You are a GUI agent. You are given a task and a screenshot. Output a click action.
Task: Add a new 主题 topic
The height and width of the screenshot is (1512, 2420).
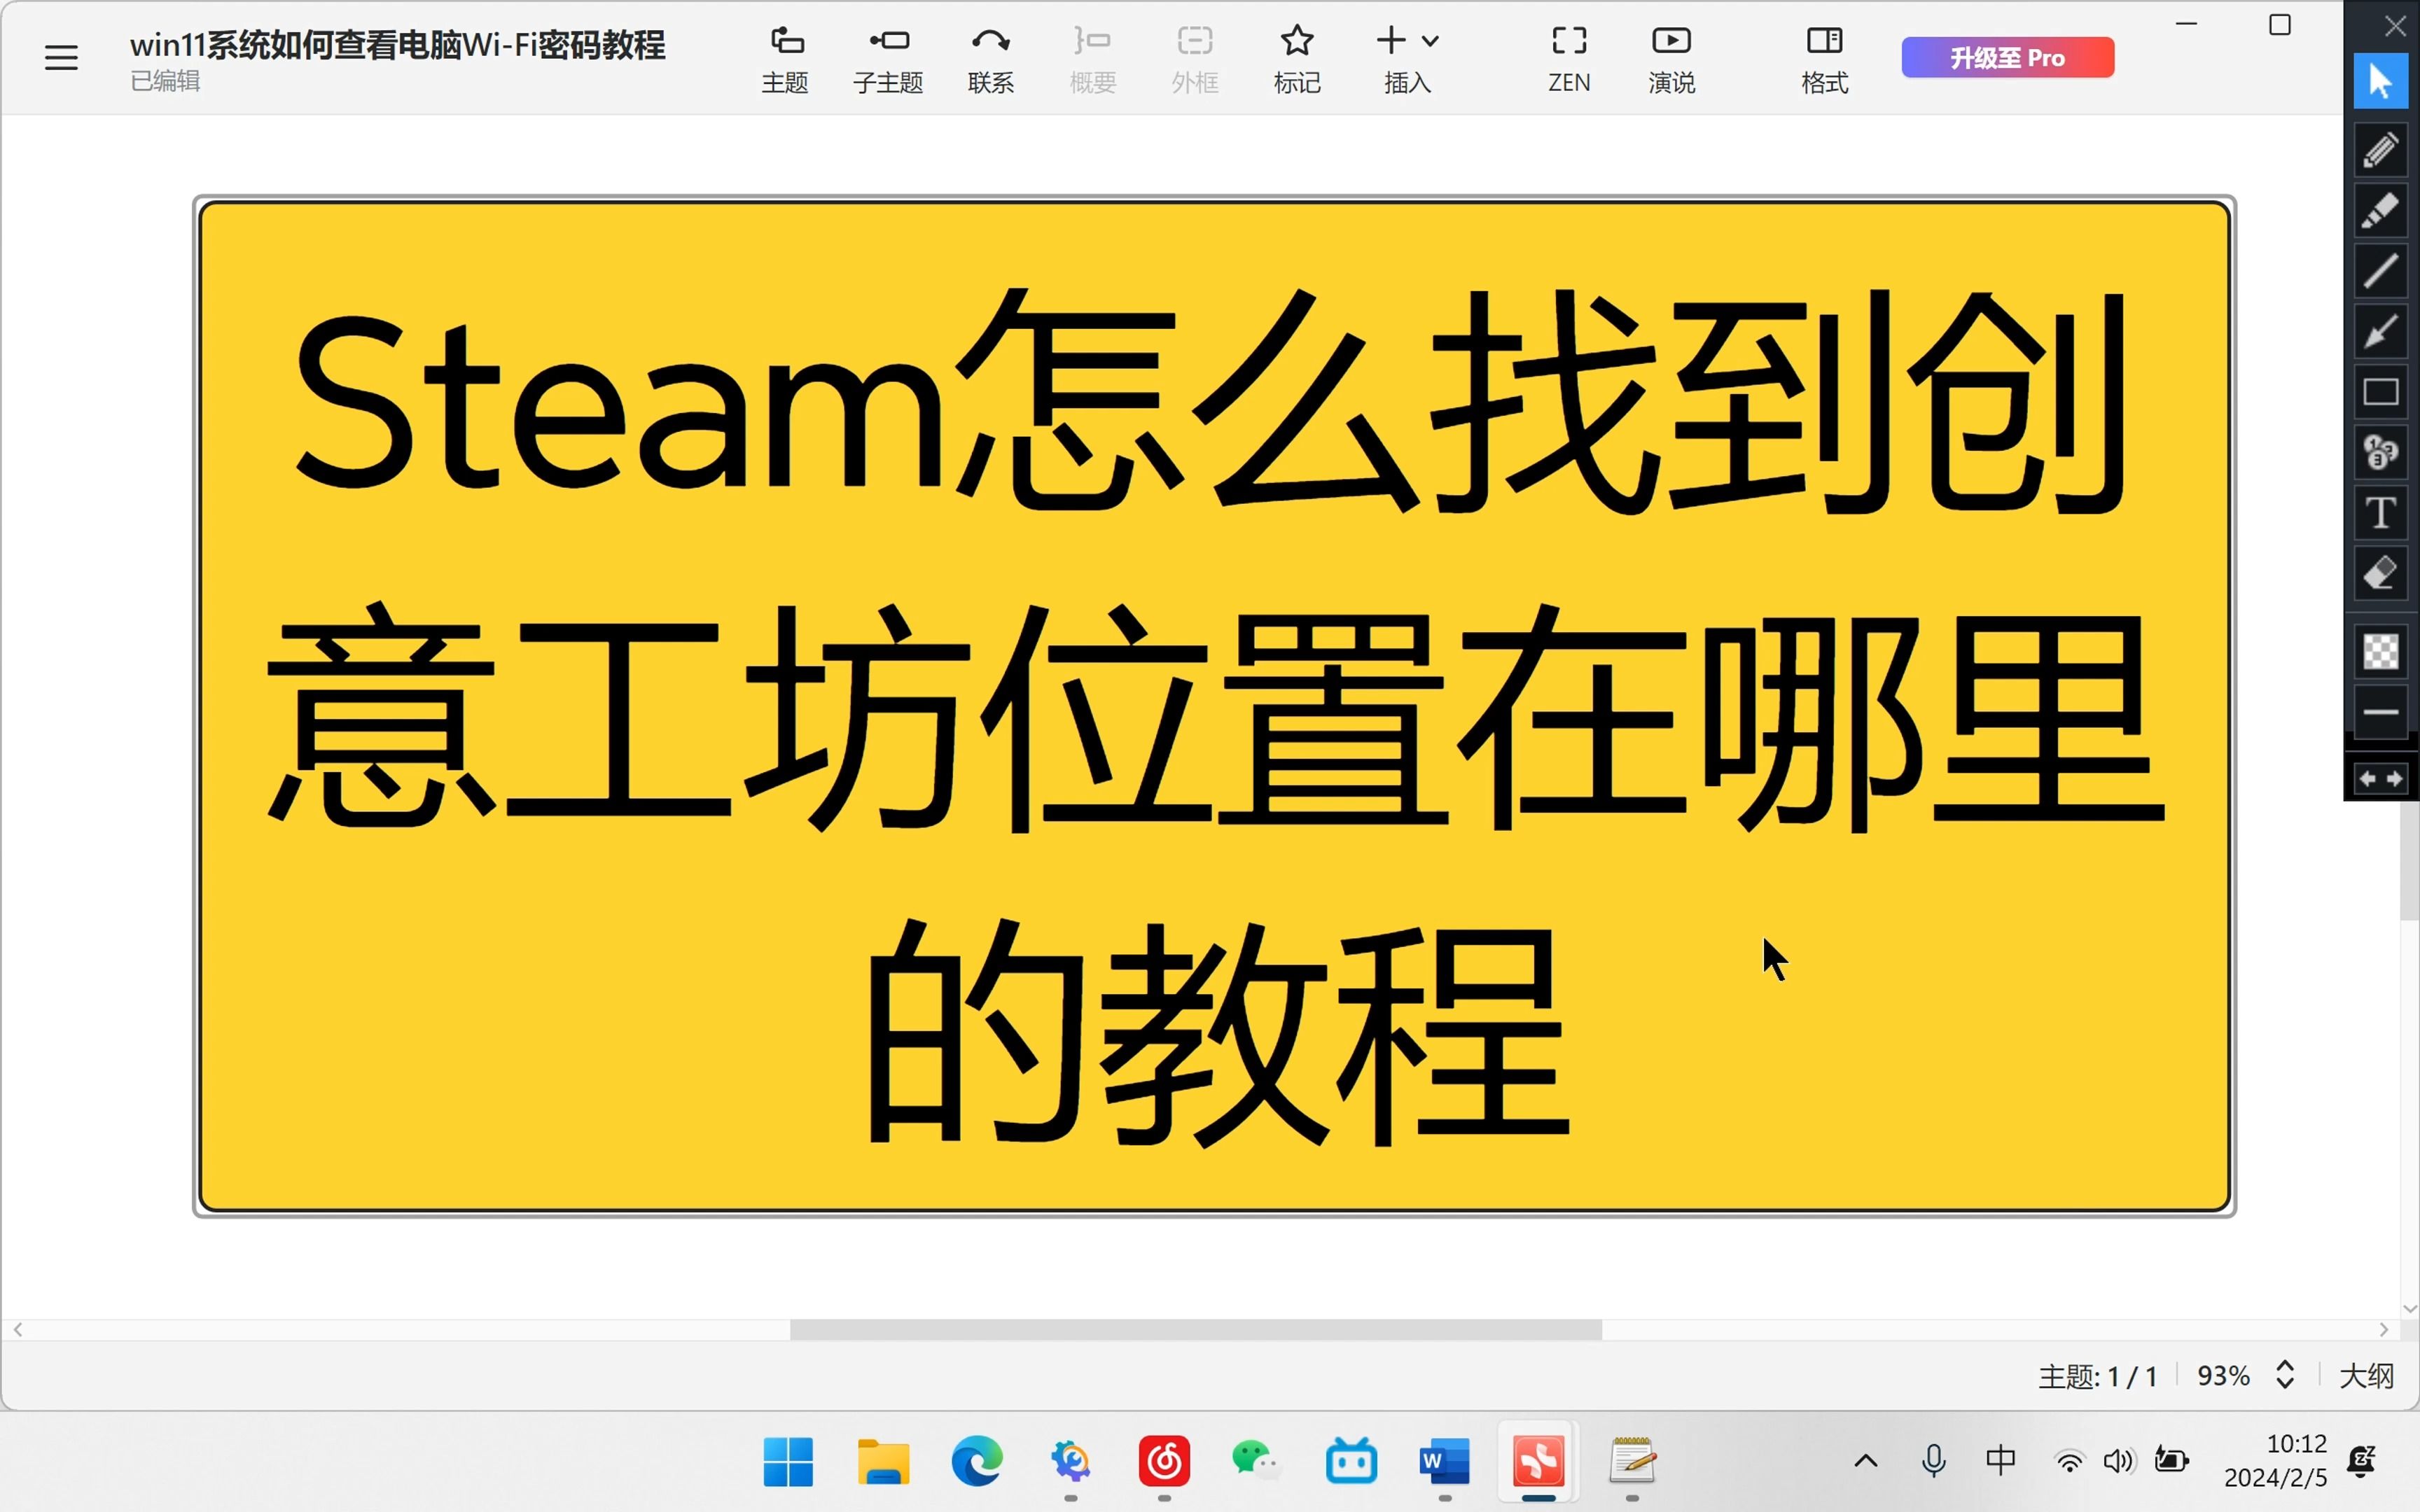pyautogui.click(x=785, y=59)
